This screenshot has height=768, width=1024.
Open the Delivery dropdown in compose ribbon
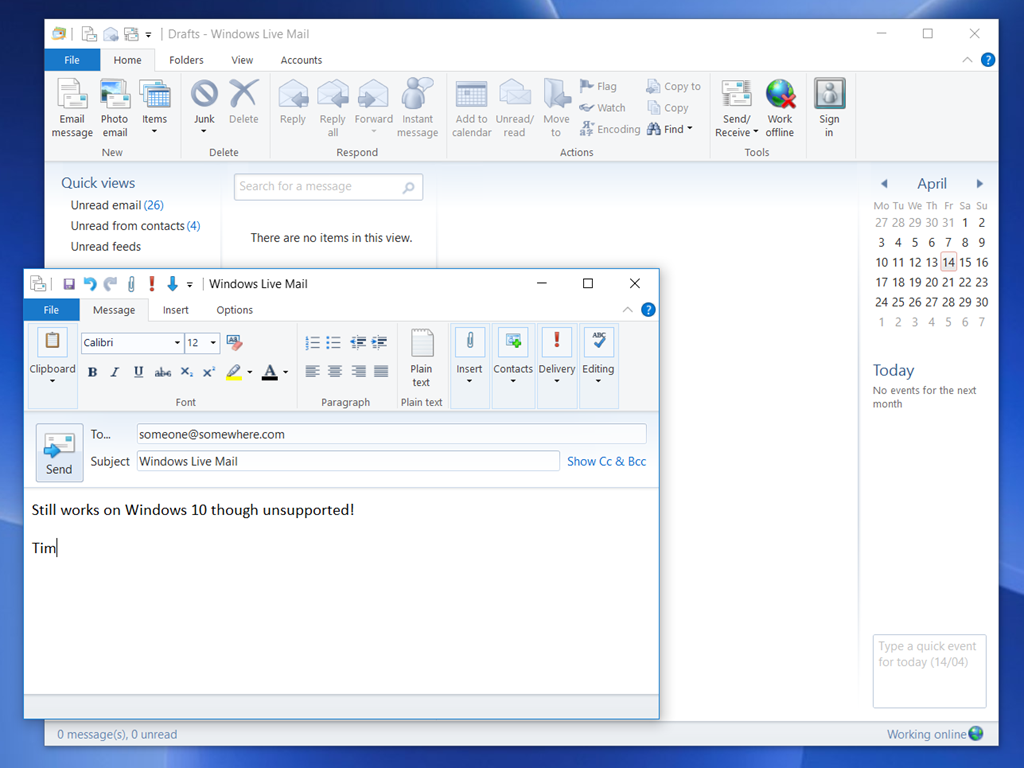click(556, 366)
